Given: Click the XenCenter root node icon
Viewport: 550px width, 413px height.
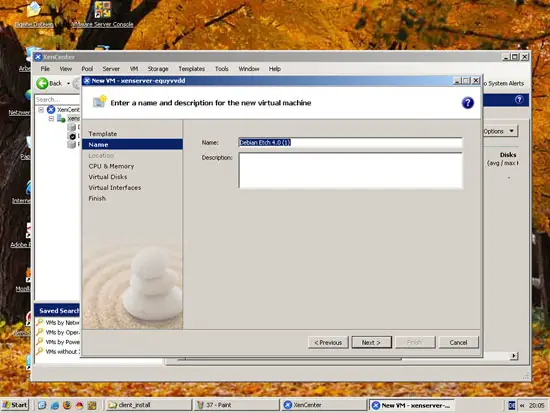Looking at the screenshot, I should [51, 109].
